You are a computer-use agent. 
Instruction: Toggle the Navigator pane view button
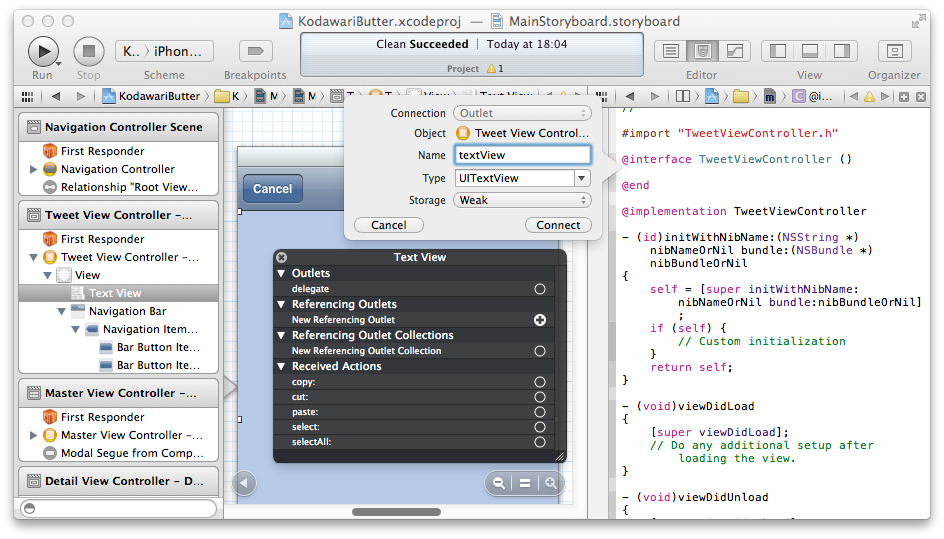[777, 51]
